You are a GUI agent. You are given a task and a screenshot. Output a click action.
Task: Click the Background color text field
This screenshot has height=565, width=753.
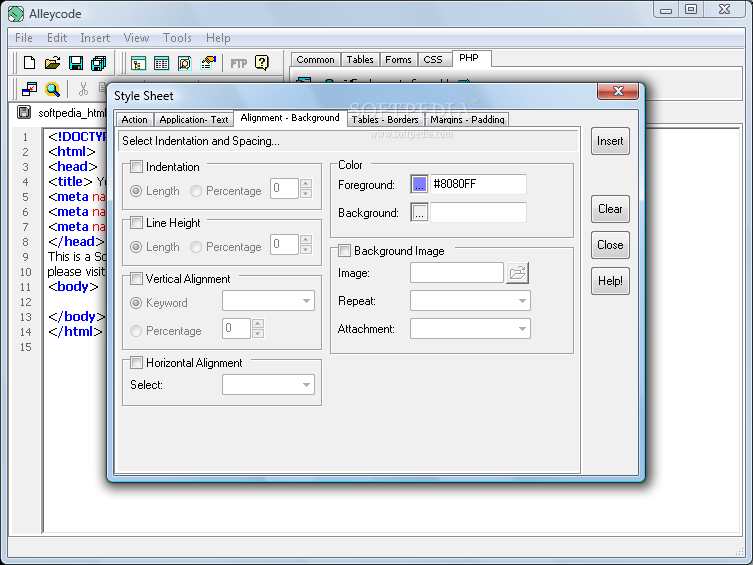[x=478, y=212]
